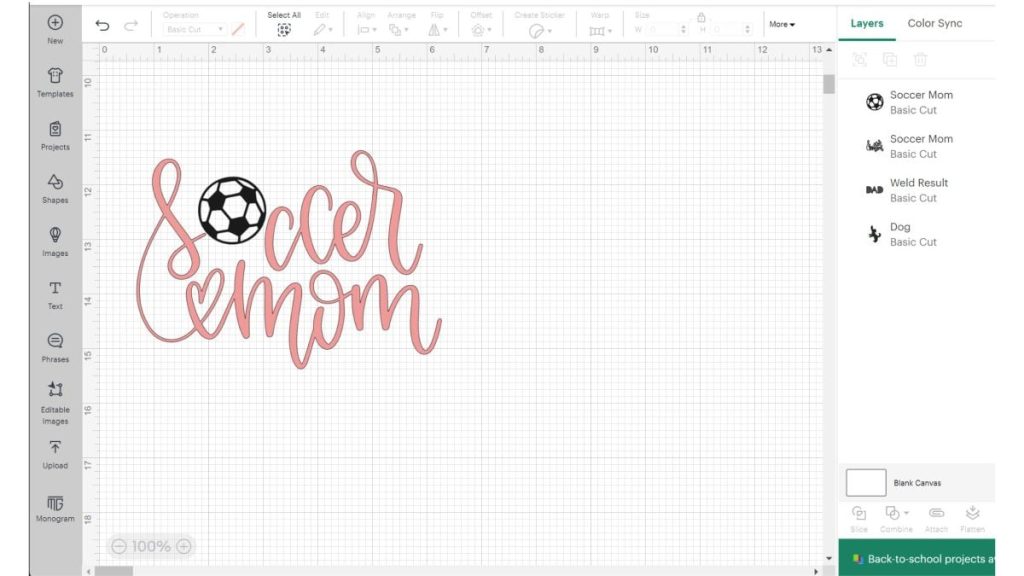Screen dimensions: 1024x576
Task: Open the Create Sticker dropdown
Action: coord(539,31)
